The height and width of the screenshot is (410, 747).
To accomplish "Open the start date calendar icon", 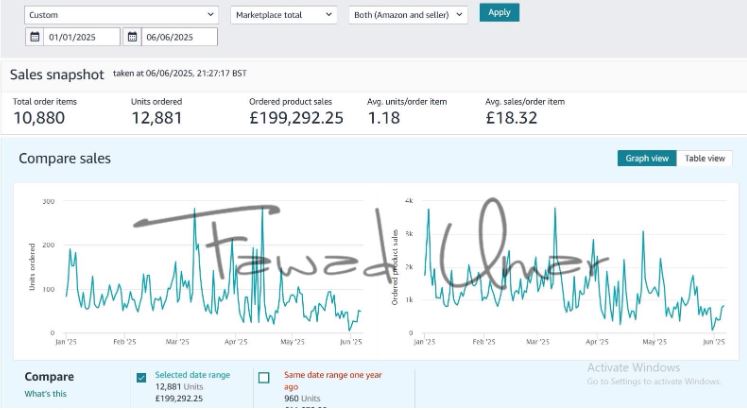I will coord(34,37).
